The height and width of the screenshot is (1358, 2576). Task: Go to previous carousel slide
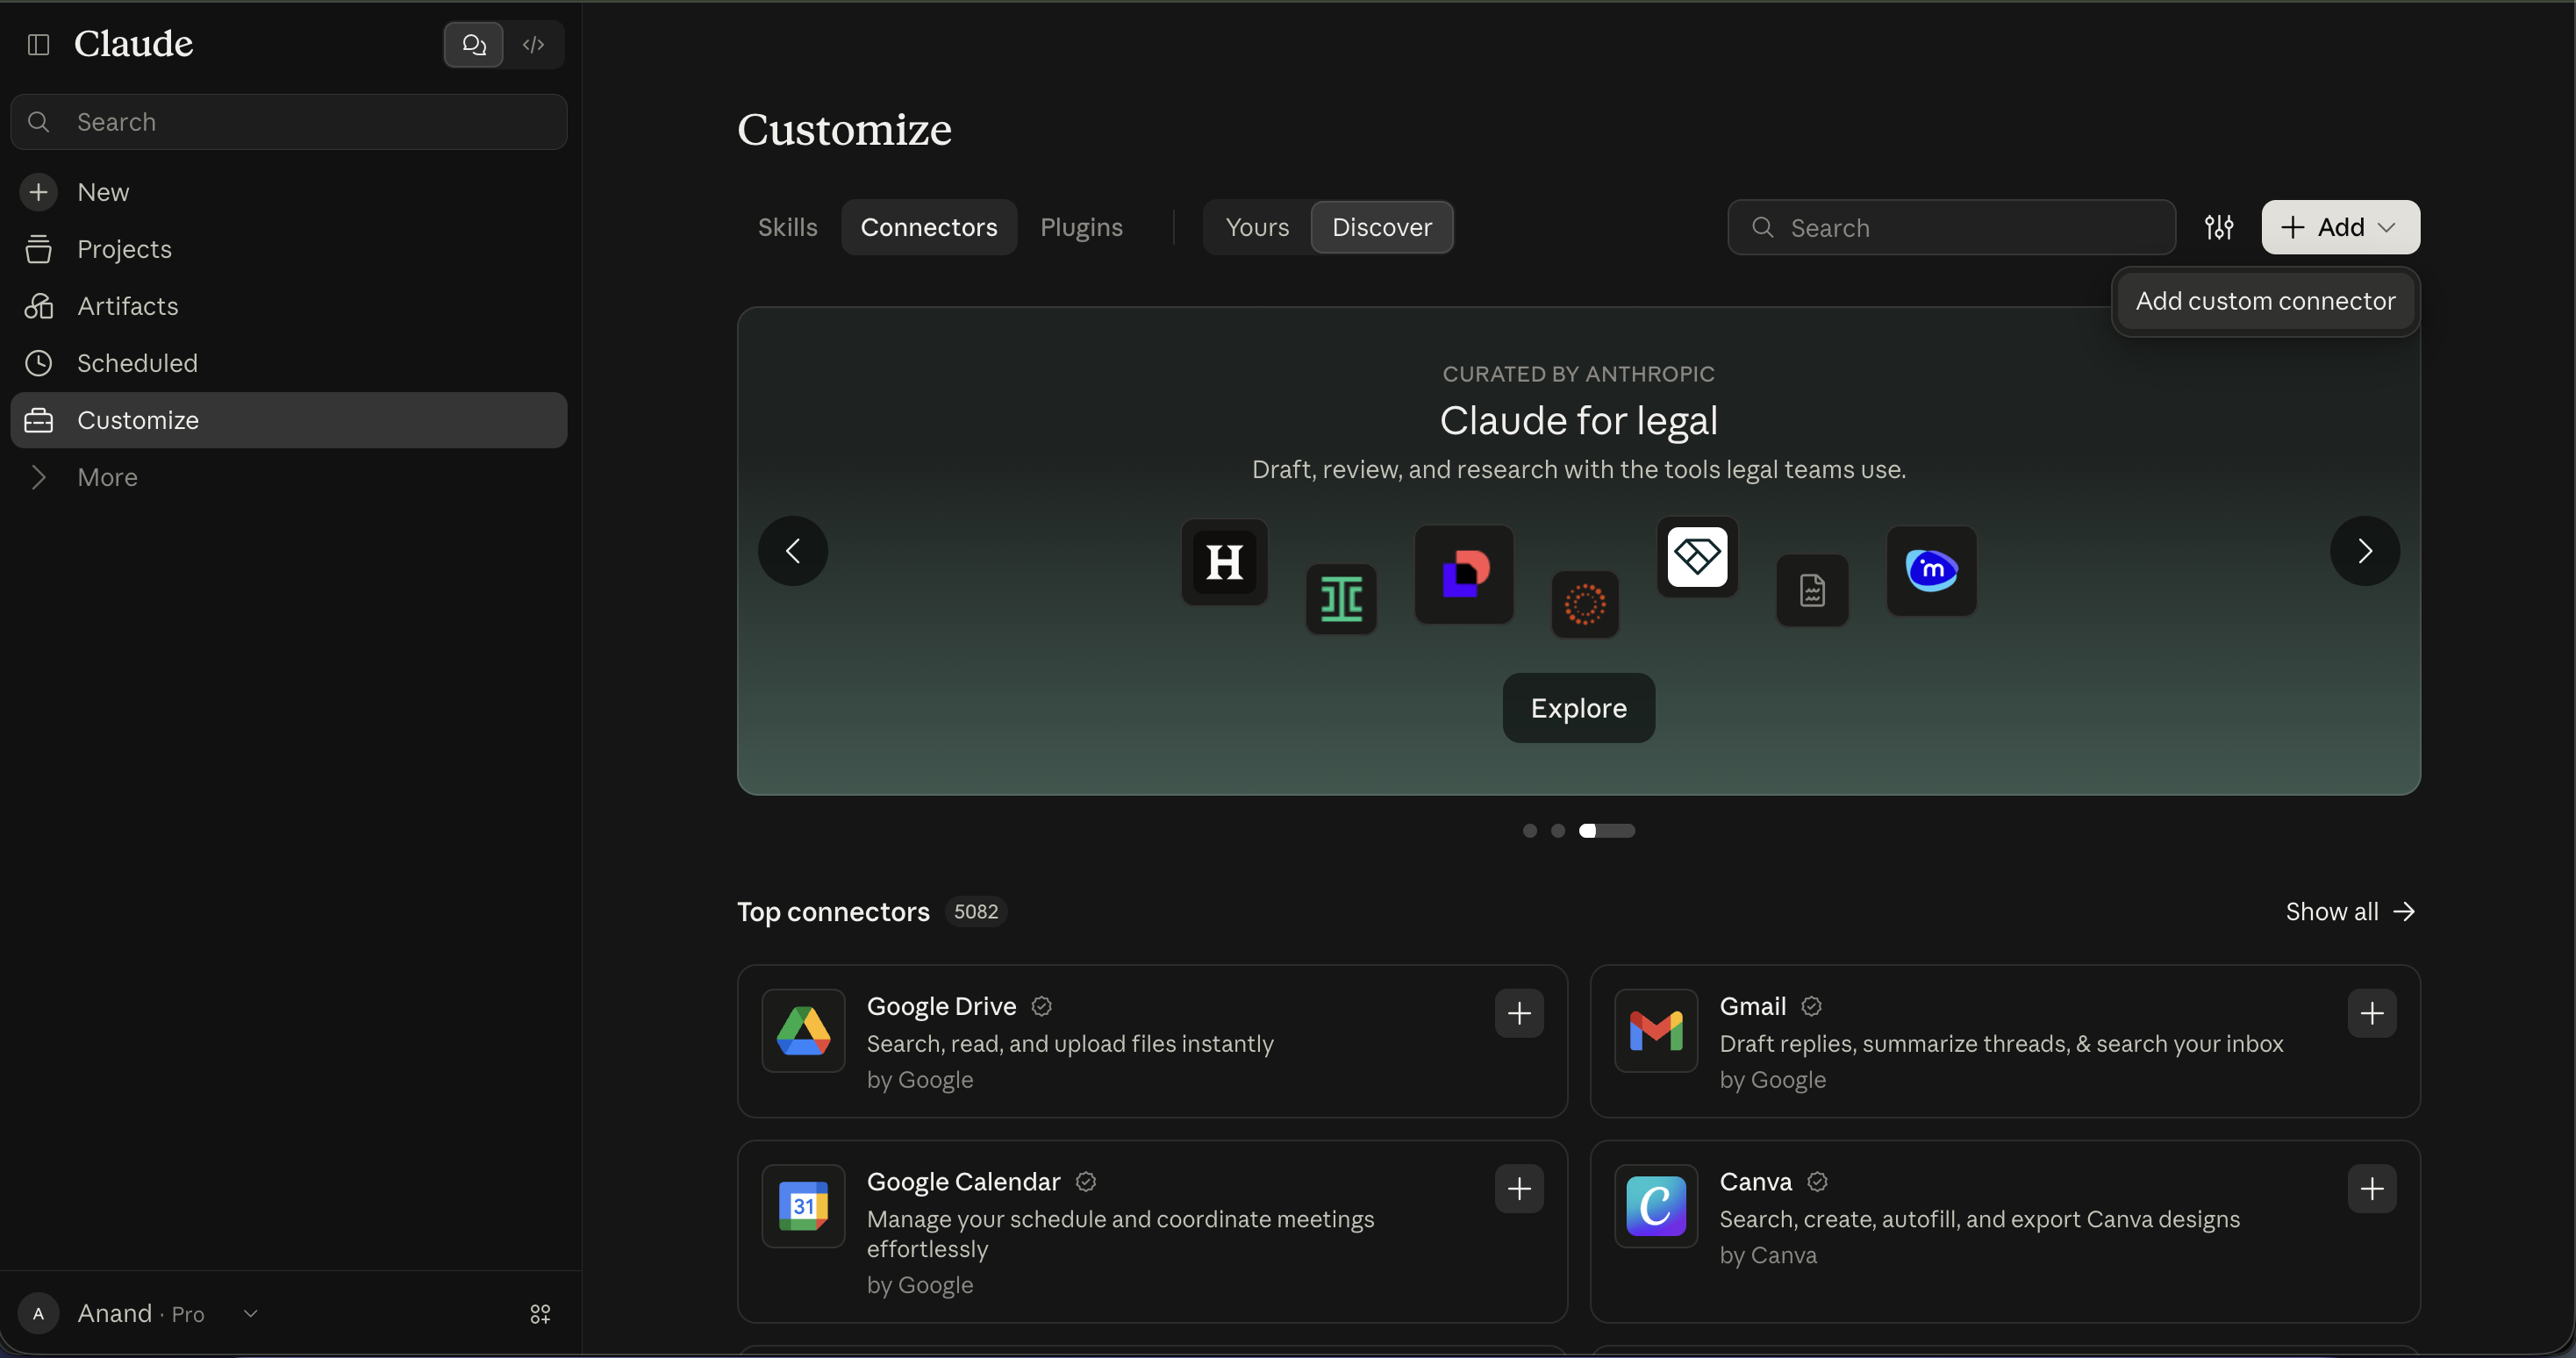pyautogui.click(x=793, y=551)
